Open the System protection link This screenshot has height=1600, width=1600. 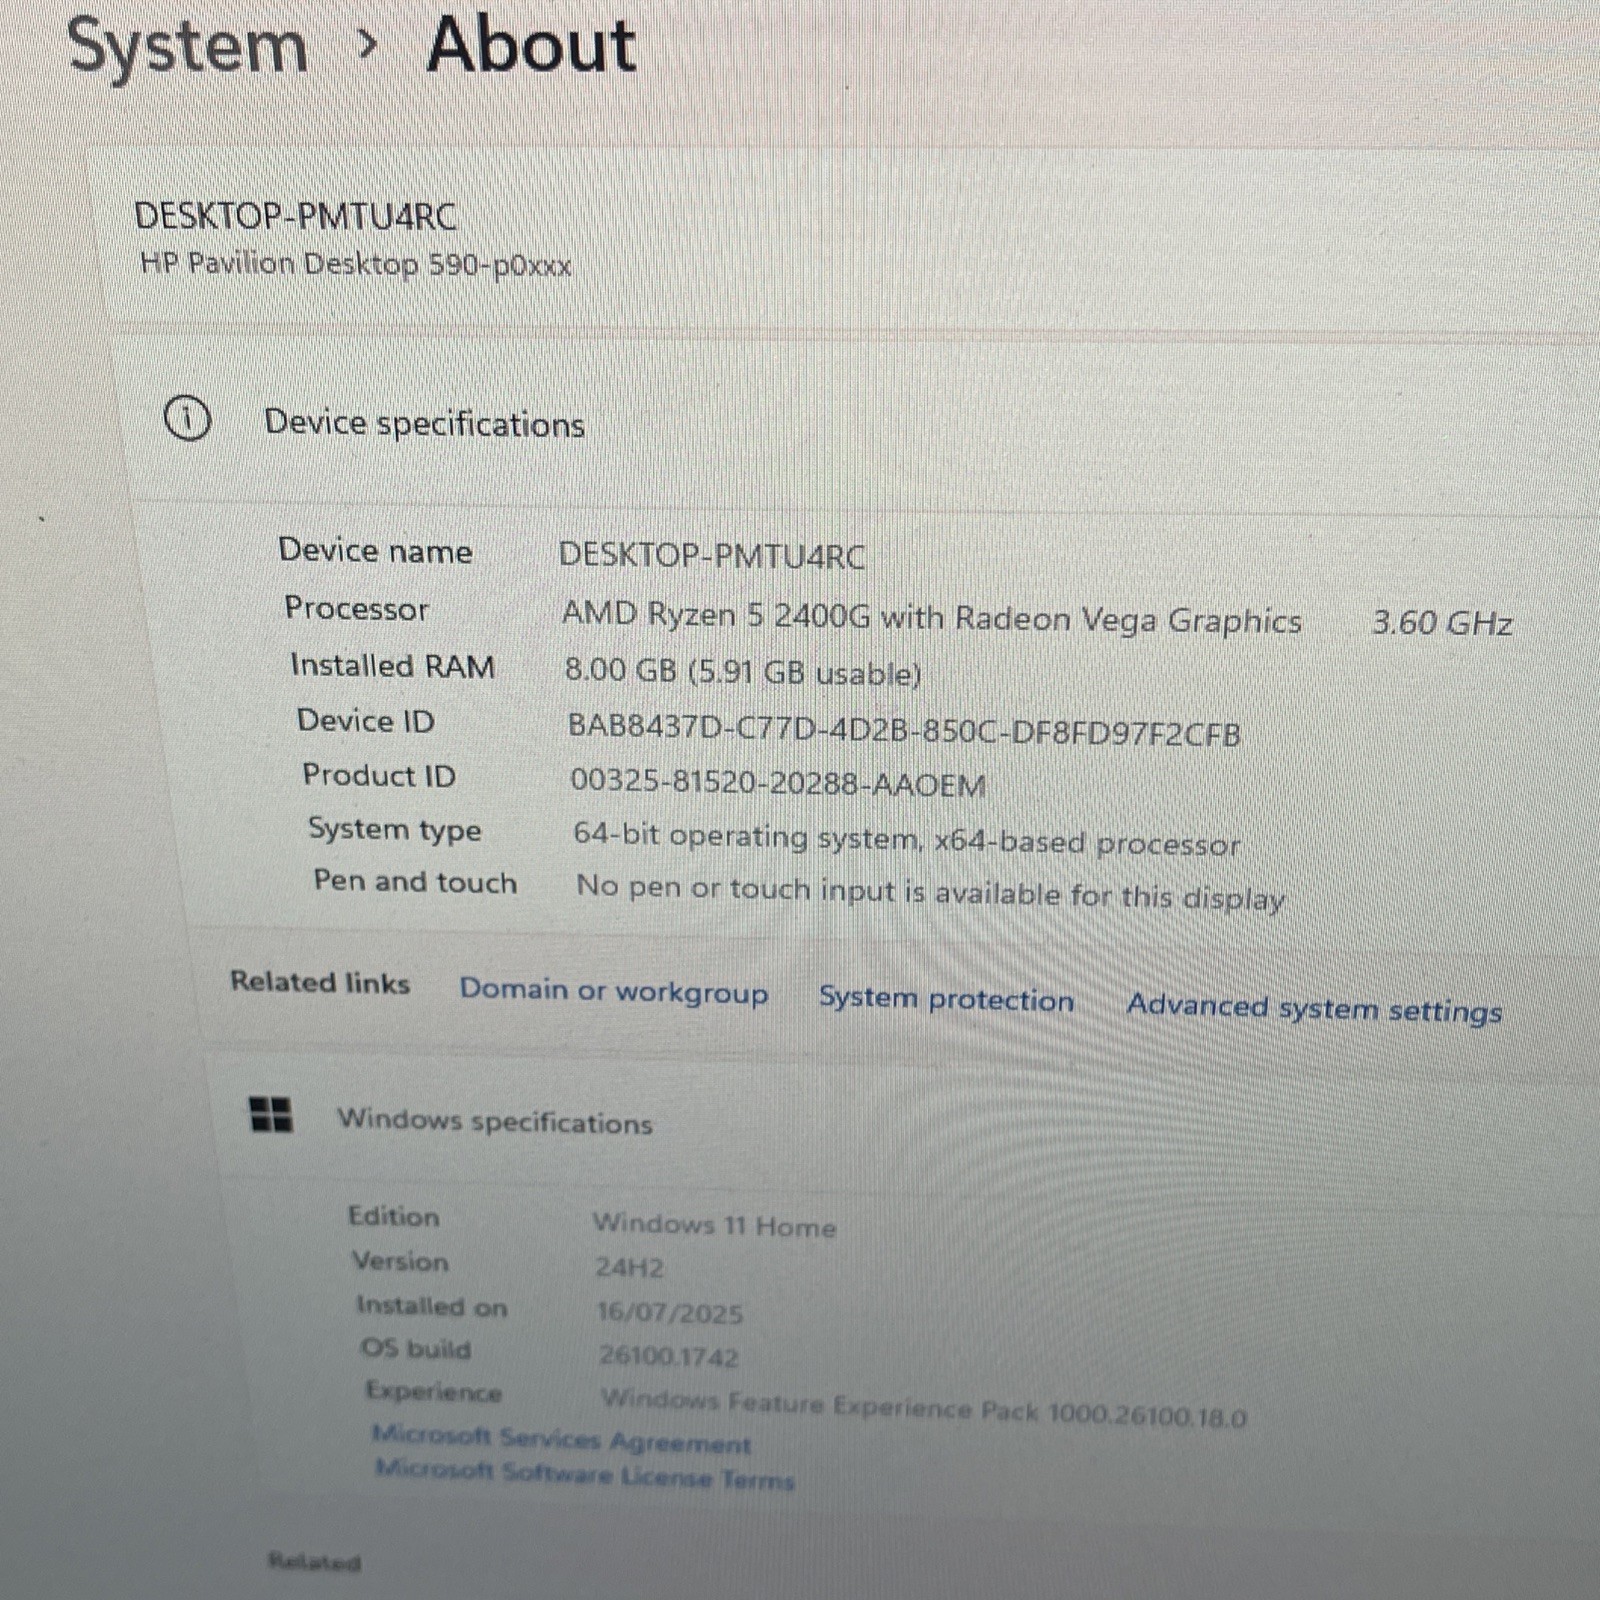(946, 999)
